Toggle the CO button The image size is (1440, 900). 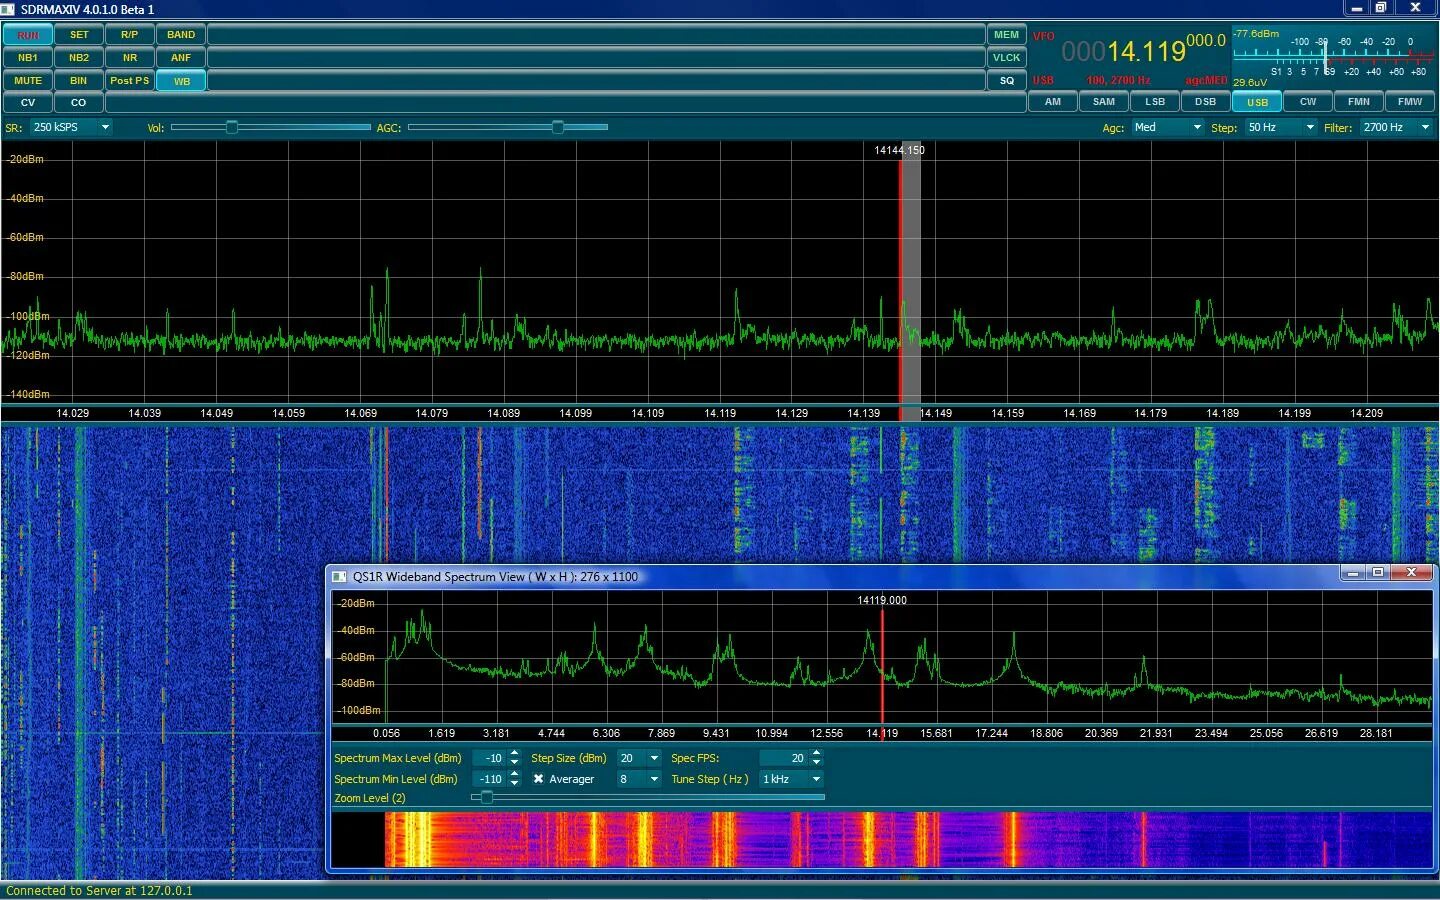(79, 103)
